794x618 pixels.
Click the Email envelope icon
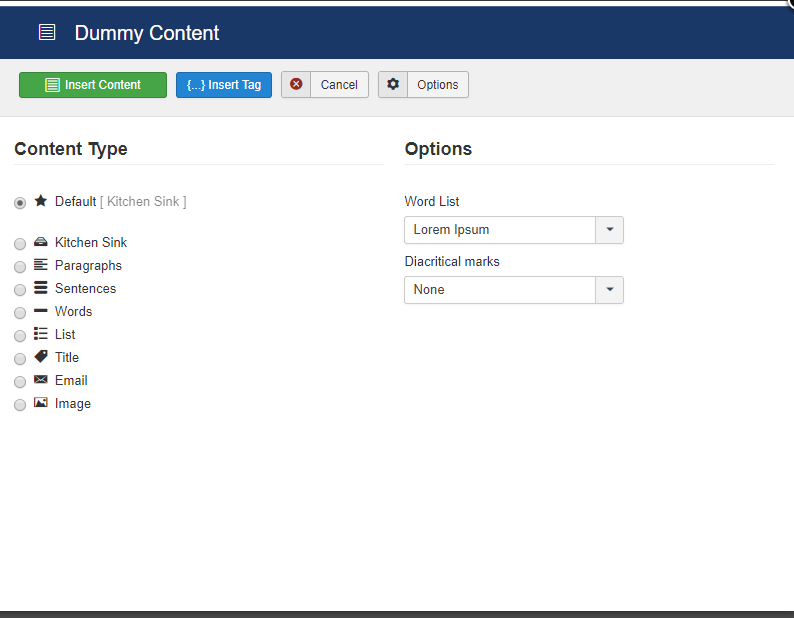coord(41,379)
